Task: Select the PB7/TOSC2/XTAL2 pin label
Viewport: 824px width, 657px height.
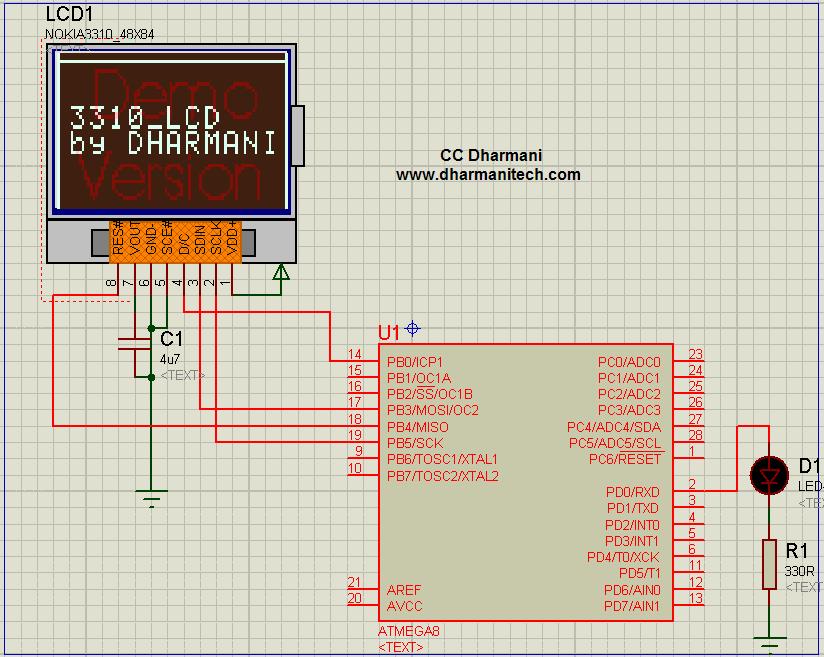Action: coord(442,476)
